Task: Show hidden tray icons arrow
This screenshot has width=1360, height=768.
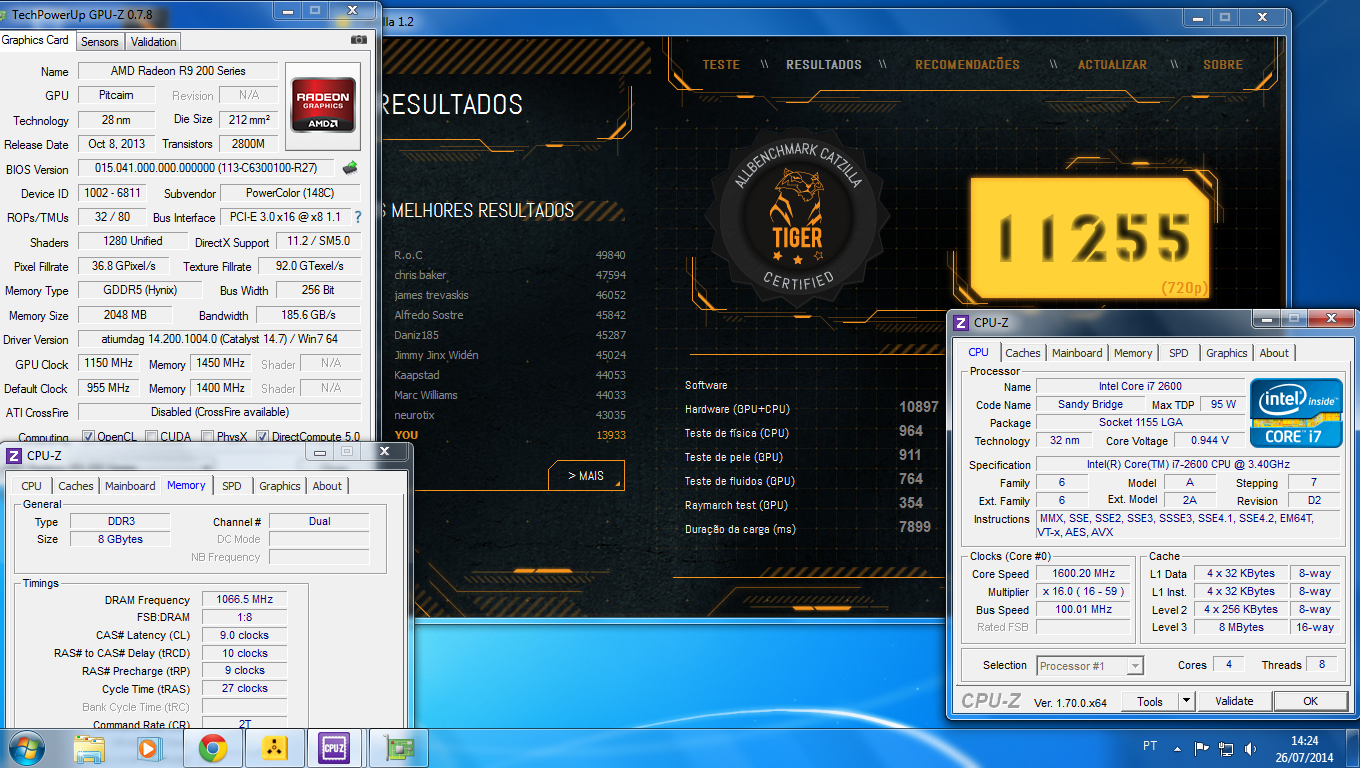Action: [1176, 748]
